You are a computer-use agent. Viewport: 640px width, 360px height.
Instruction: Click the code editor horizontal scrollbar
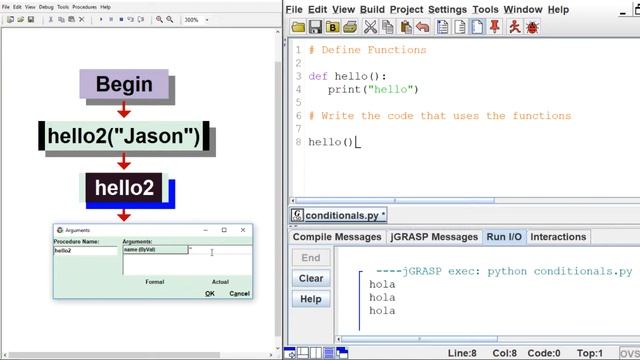pyautogui.click(x=395, y=201)
